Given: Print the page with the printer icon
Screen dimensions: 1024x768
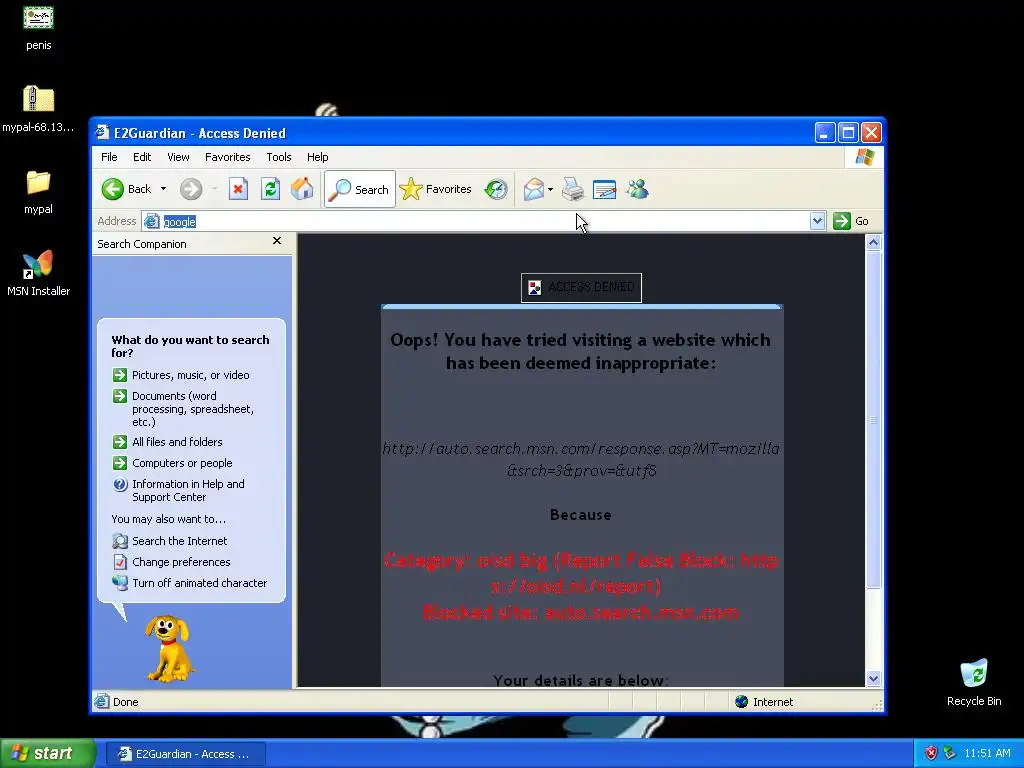Looking at the screenshot, I should click(x=573, y=189).
